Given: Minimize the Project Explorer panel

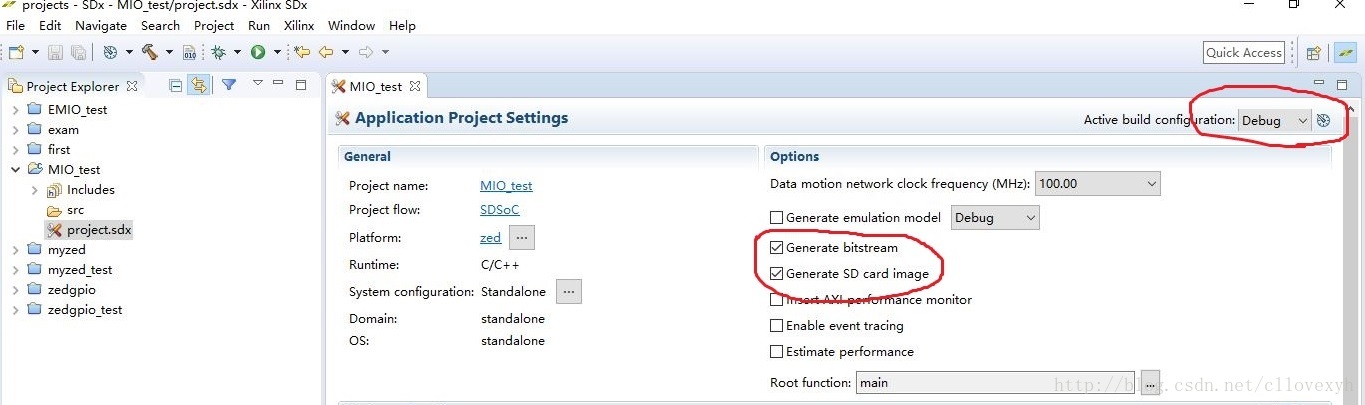Looking at the screenshot, I should pyautogui.click(x=278, y=84).
